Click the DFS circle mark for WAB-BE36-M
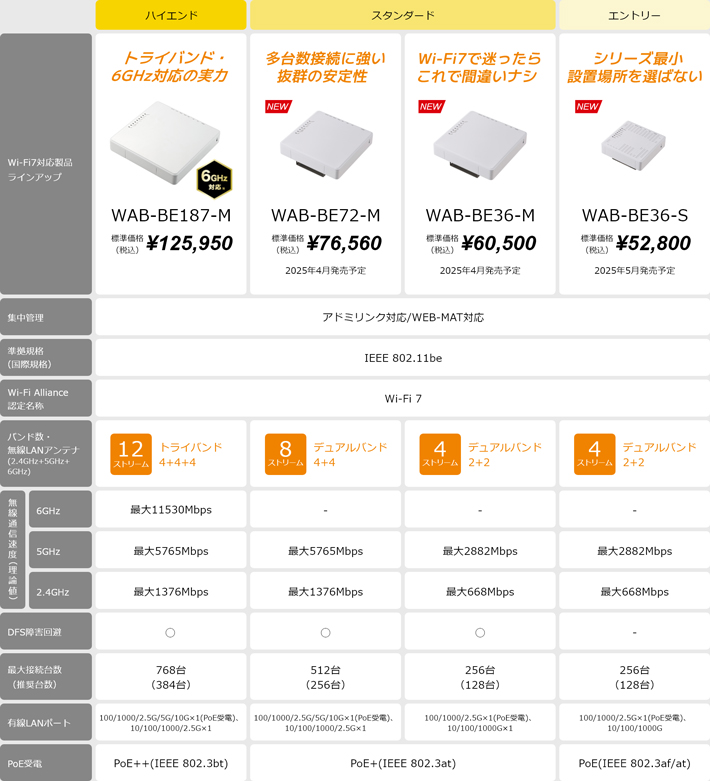This screenshot has height=781, width=710. (x=480, y=633)
